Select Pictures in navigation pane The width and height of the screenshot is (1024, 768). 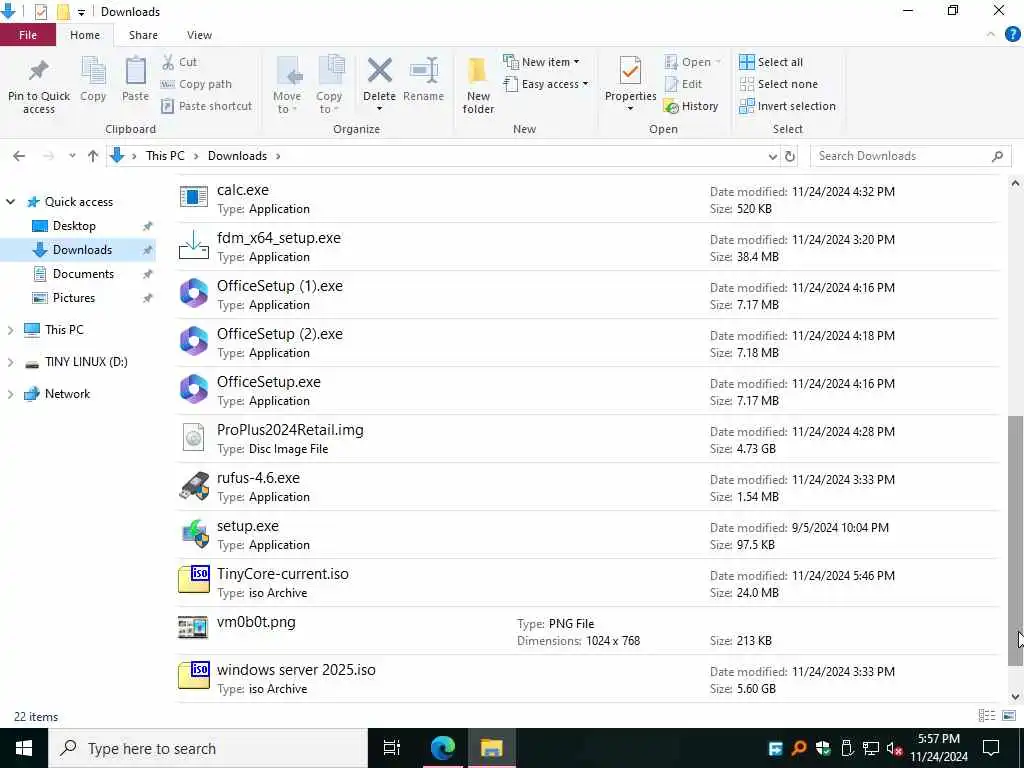tap(74, 298)
